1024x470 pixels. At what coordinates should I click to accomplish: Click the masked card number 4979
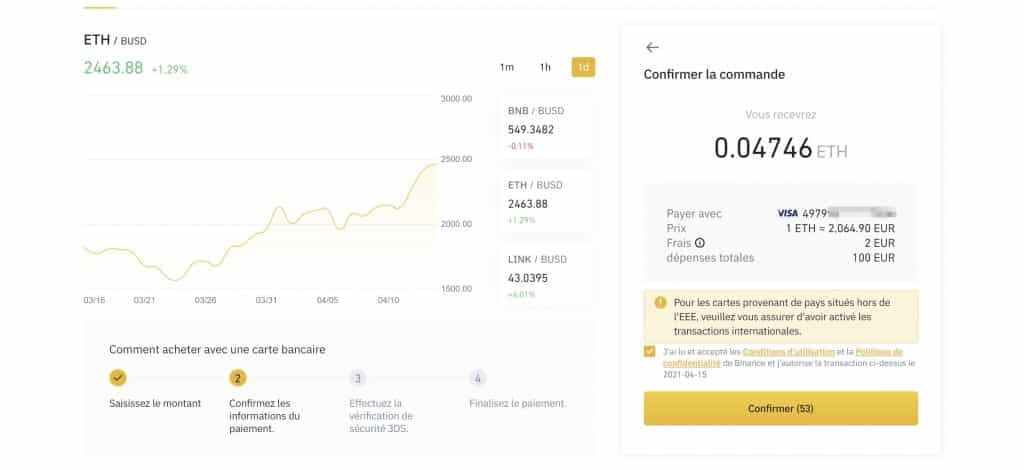point(849,213)
